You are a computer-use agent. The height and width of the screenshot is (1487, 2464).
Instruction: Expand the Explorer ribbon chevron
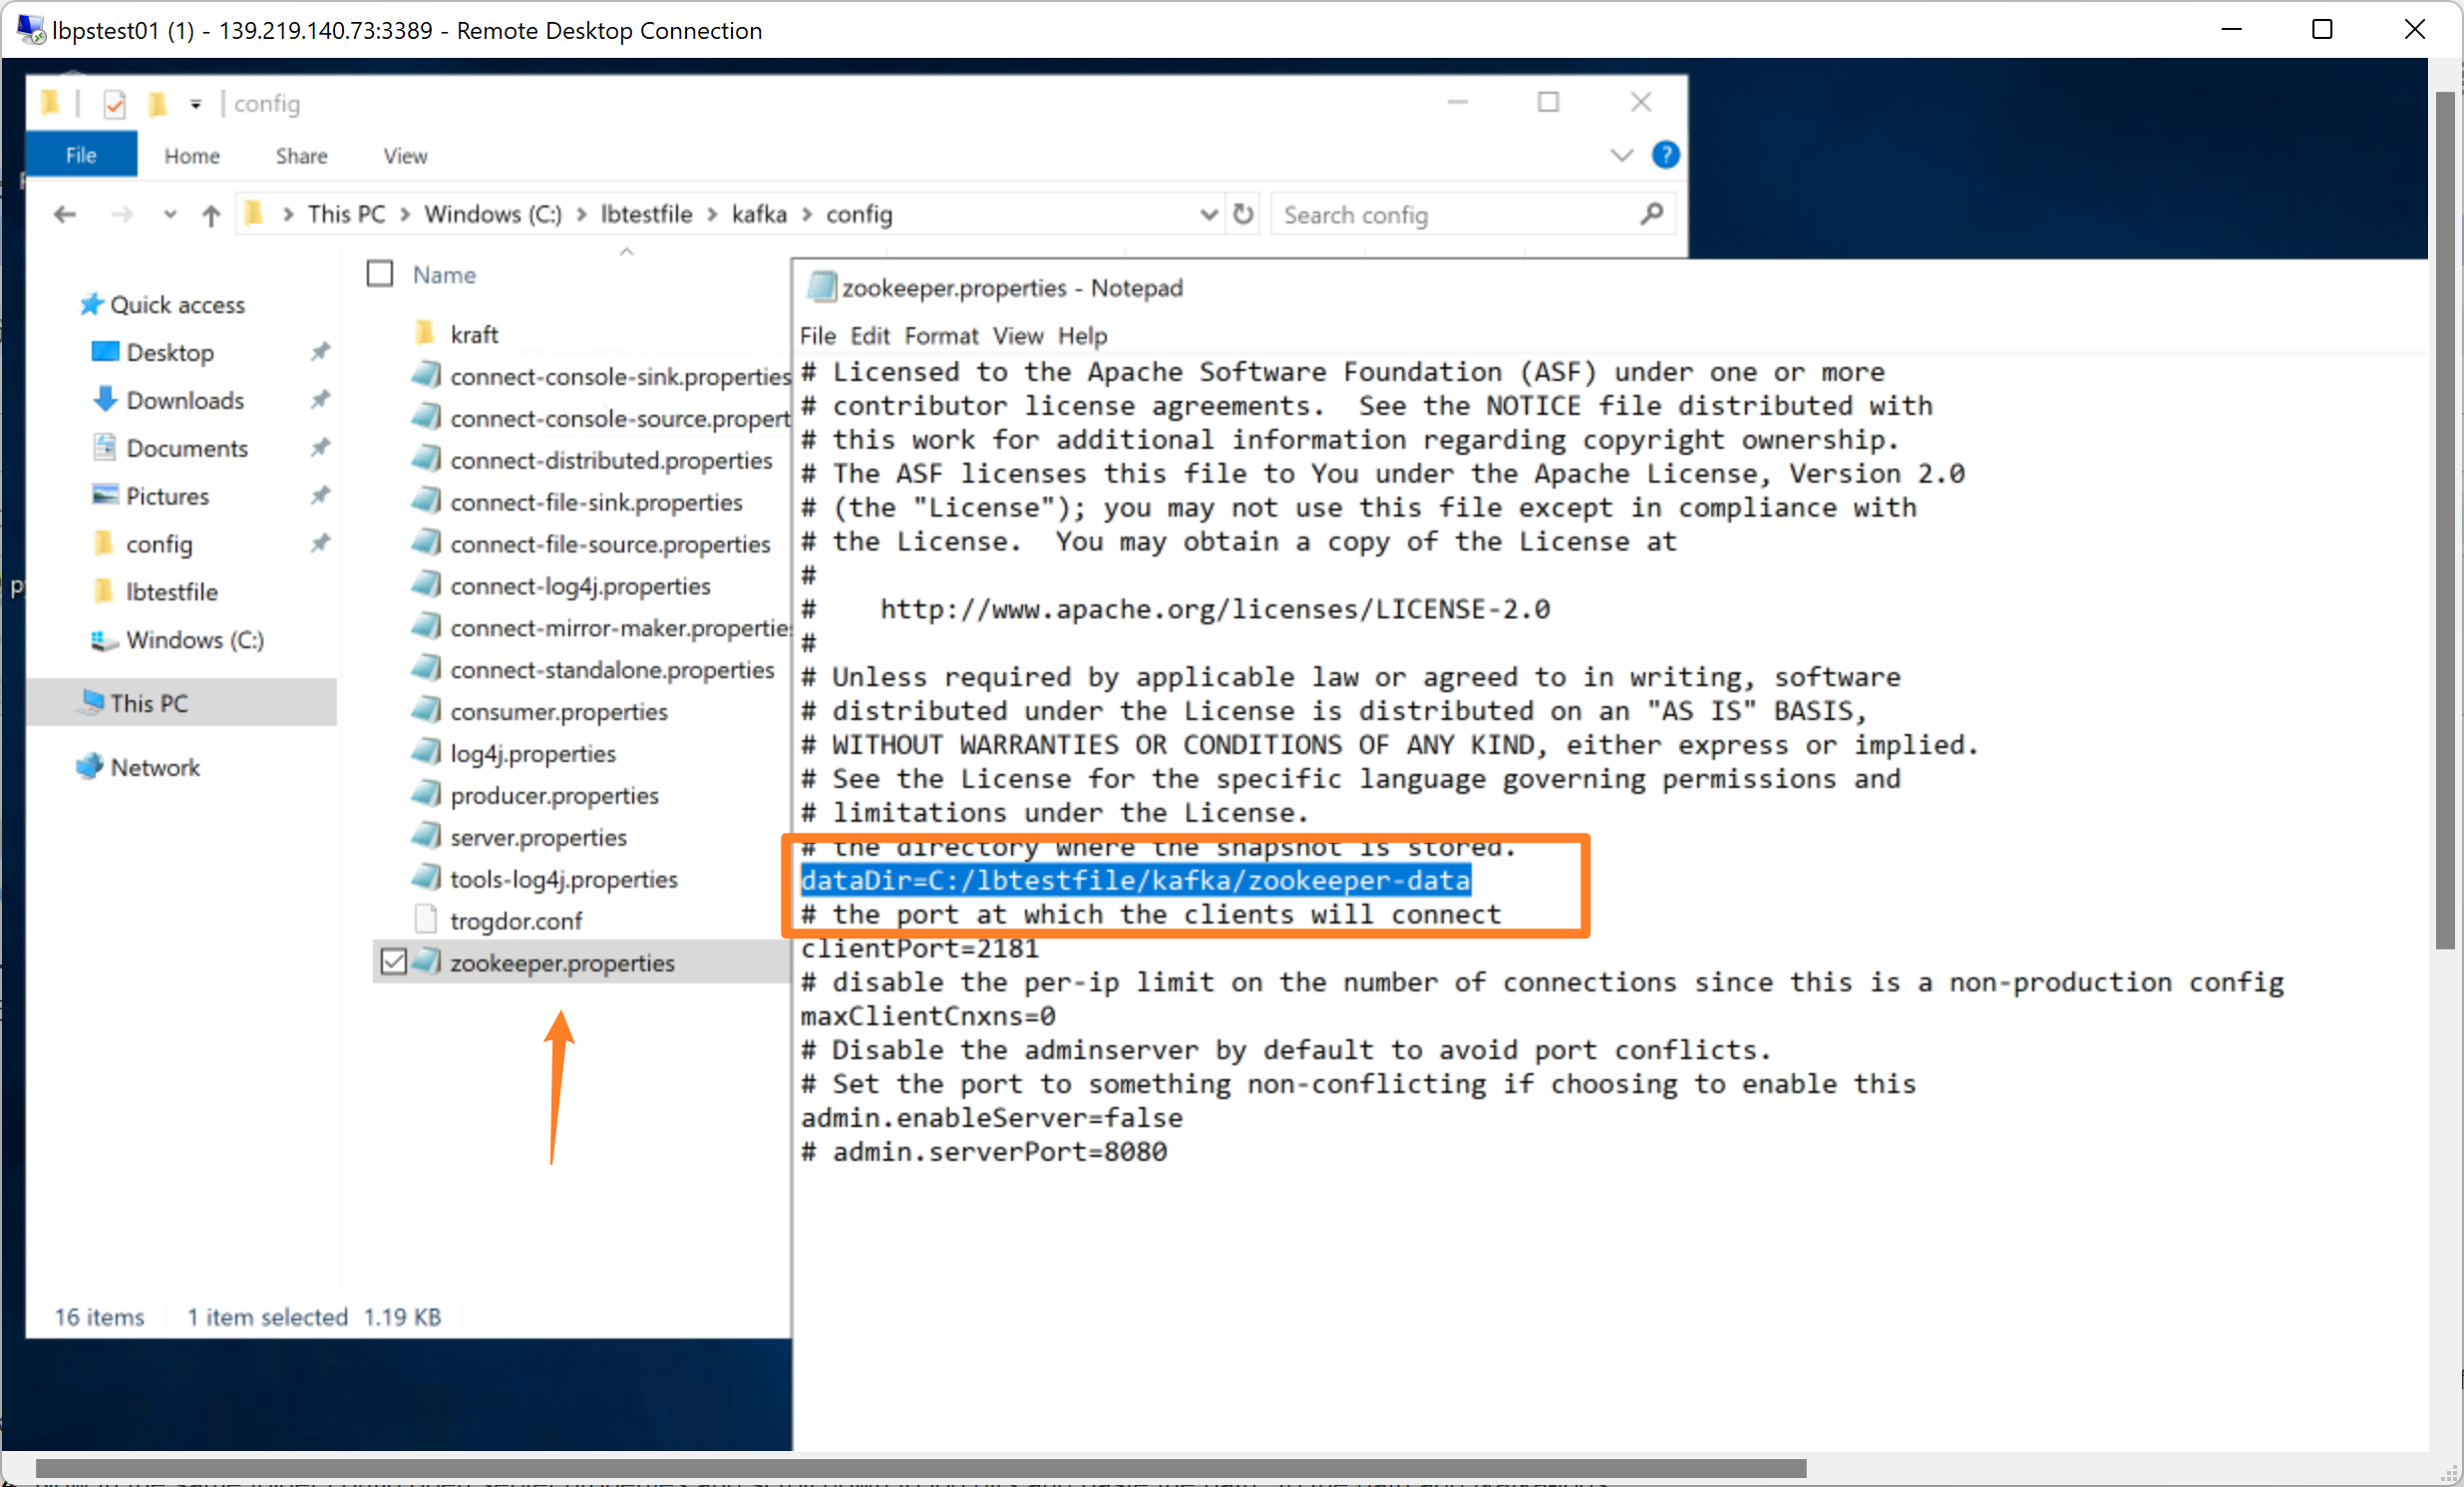click(1621, 155)
